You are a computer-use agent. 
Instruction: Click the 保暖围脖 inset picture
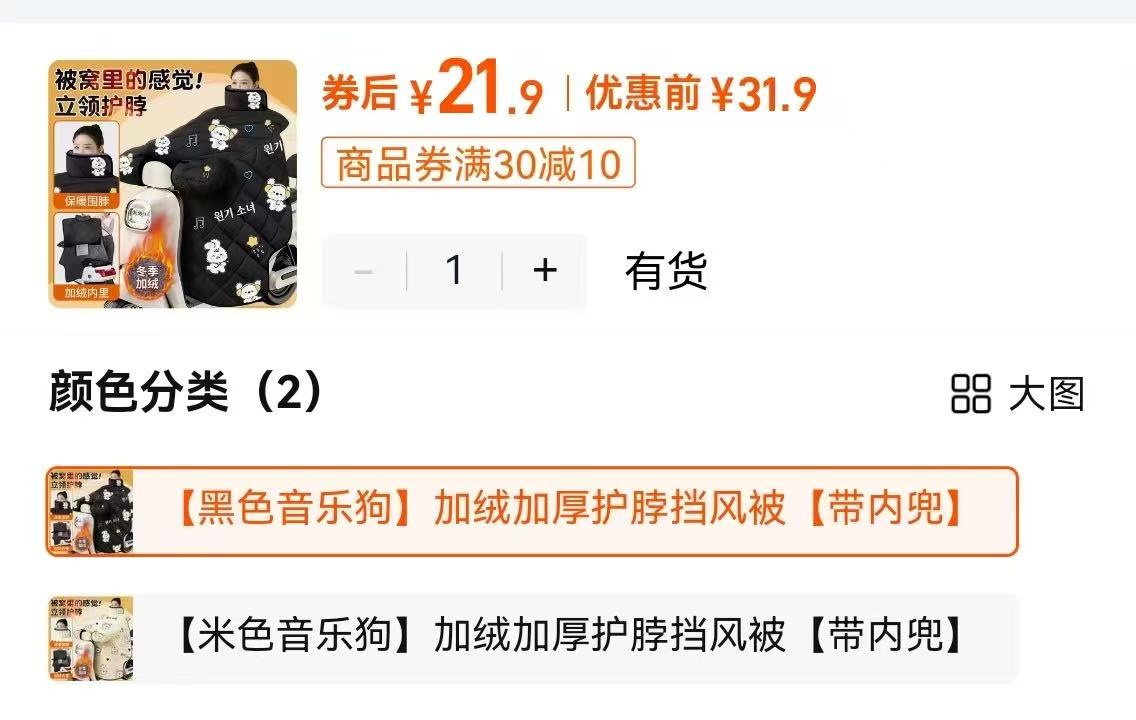click(86, 165)
